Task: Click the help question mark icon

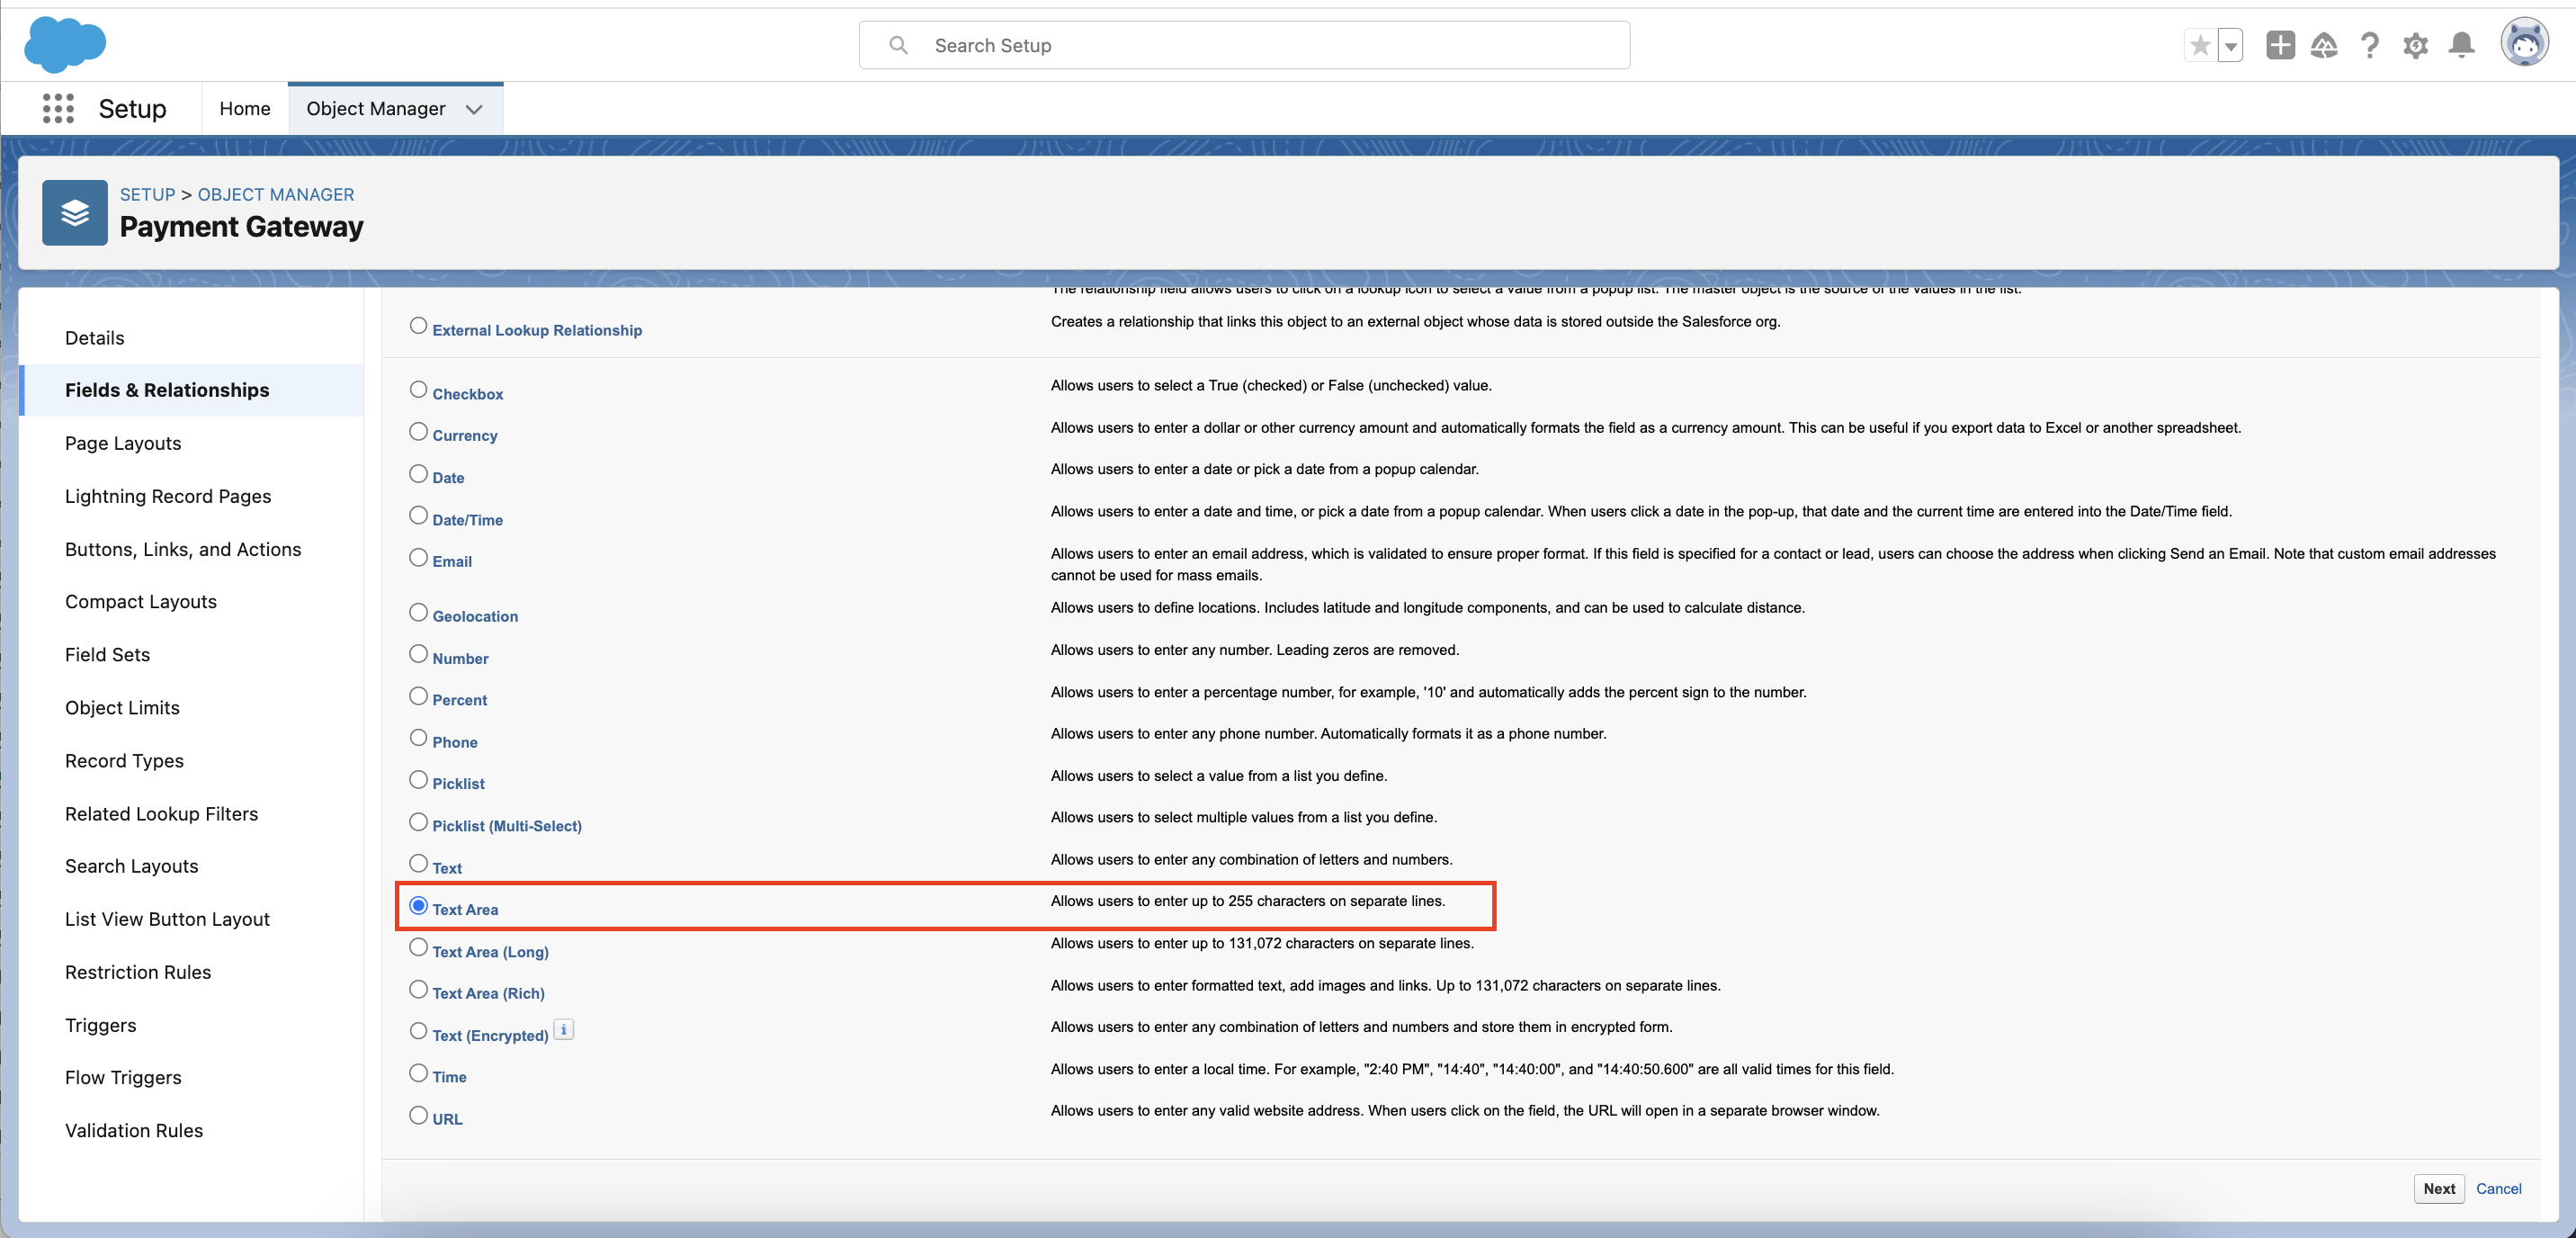Action: [2371, 44]
